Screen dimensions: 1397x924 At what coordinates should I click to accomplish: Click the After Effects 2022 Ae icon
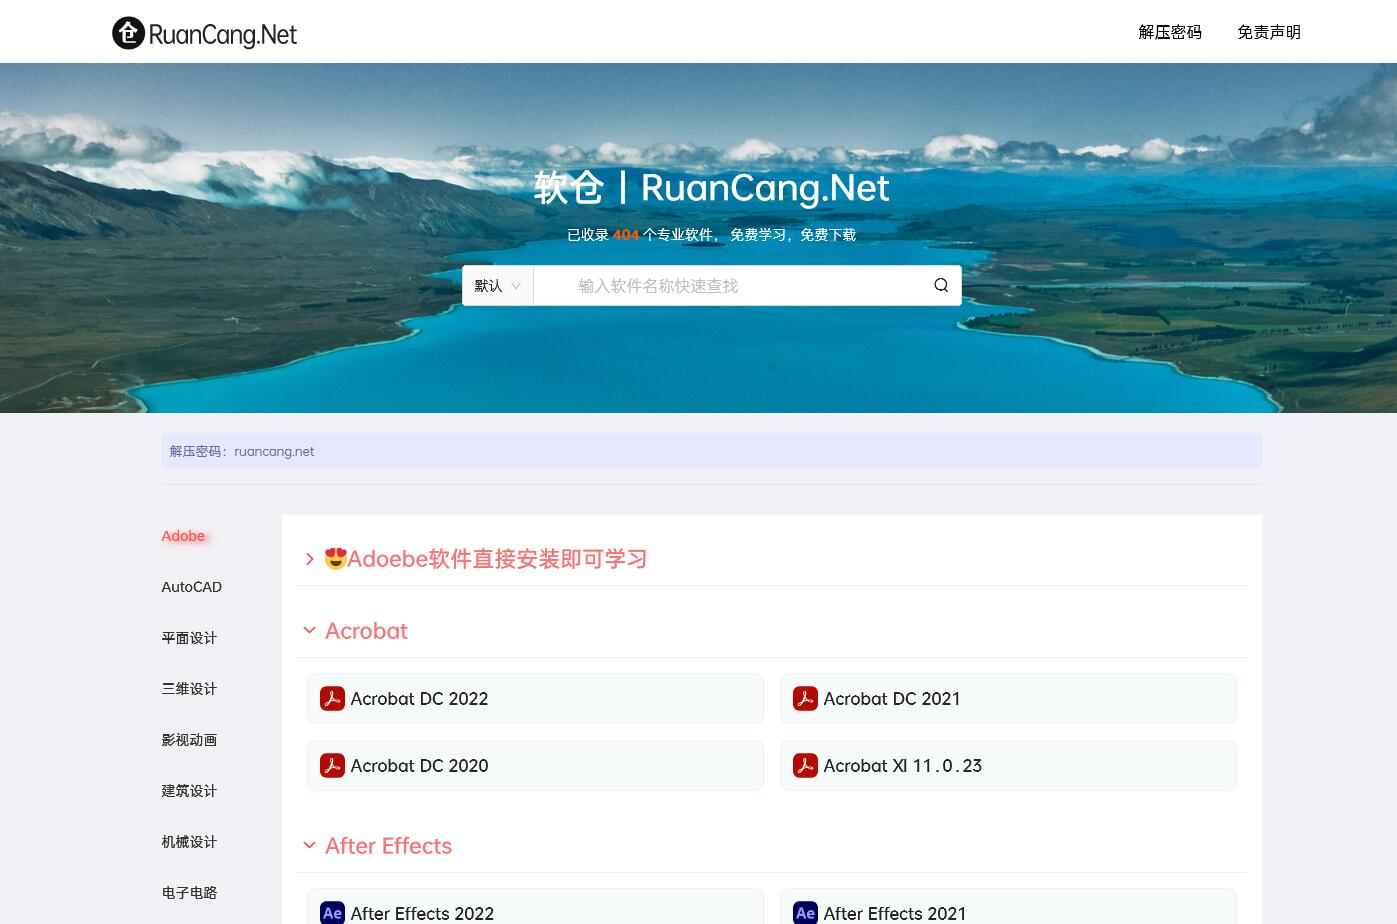tap(332, 913)
